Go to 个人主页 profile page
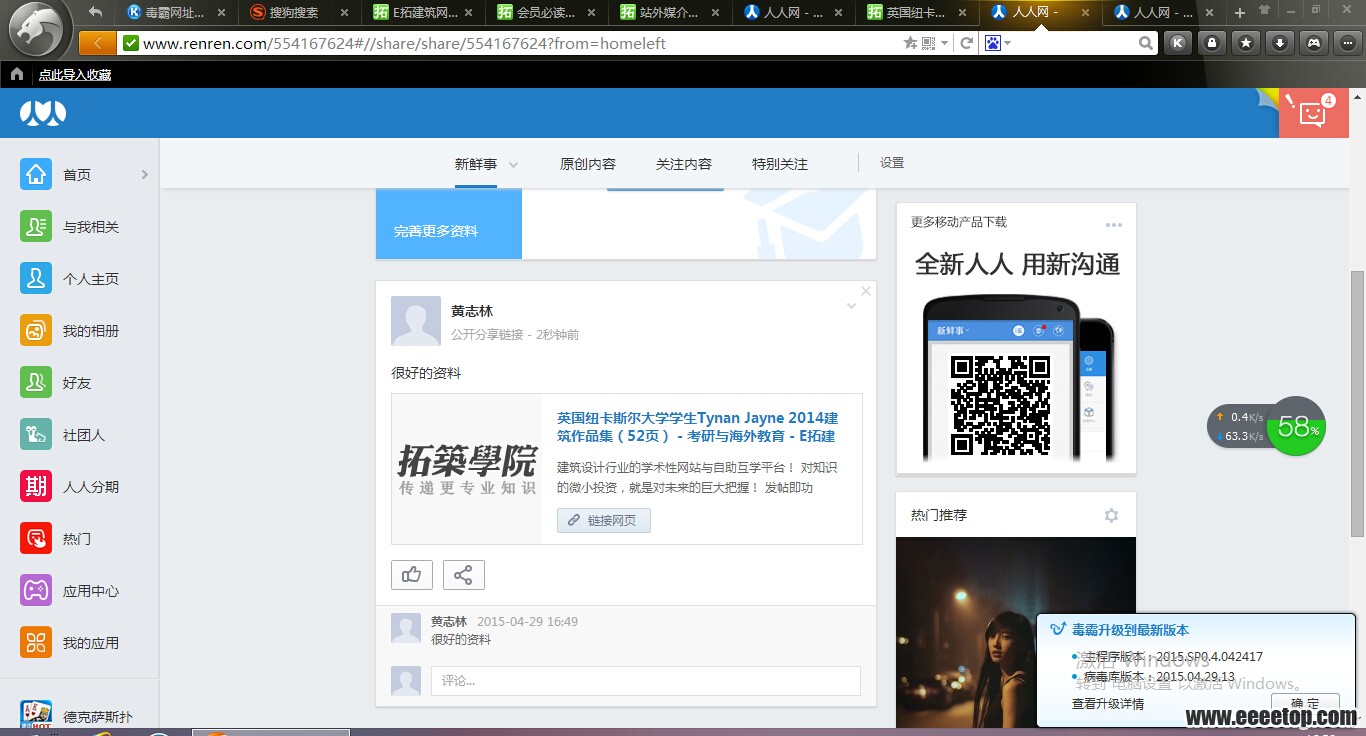Screen dimensions: 1366x736 36,278
